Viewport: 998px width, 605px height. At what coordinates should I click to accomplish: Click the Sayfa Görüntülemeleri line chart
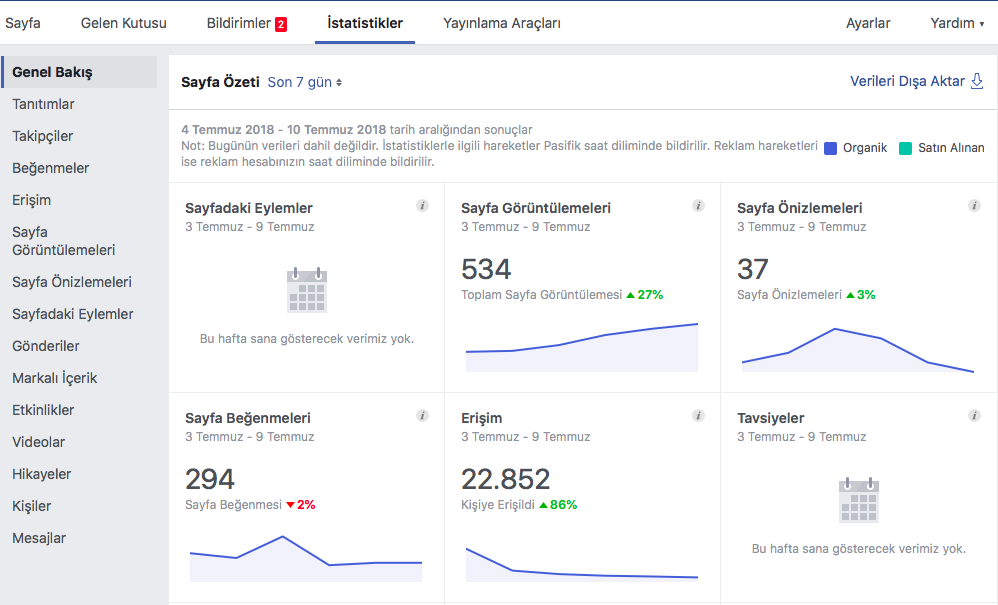(582, 347)
